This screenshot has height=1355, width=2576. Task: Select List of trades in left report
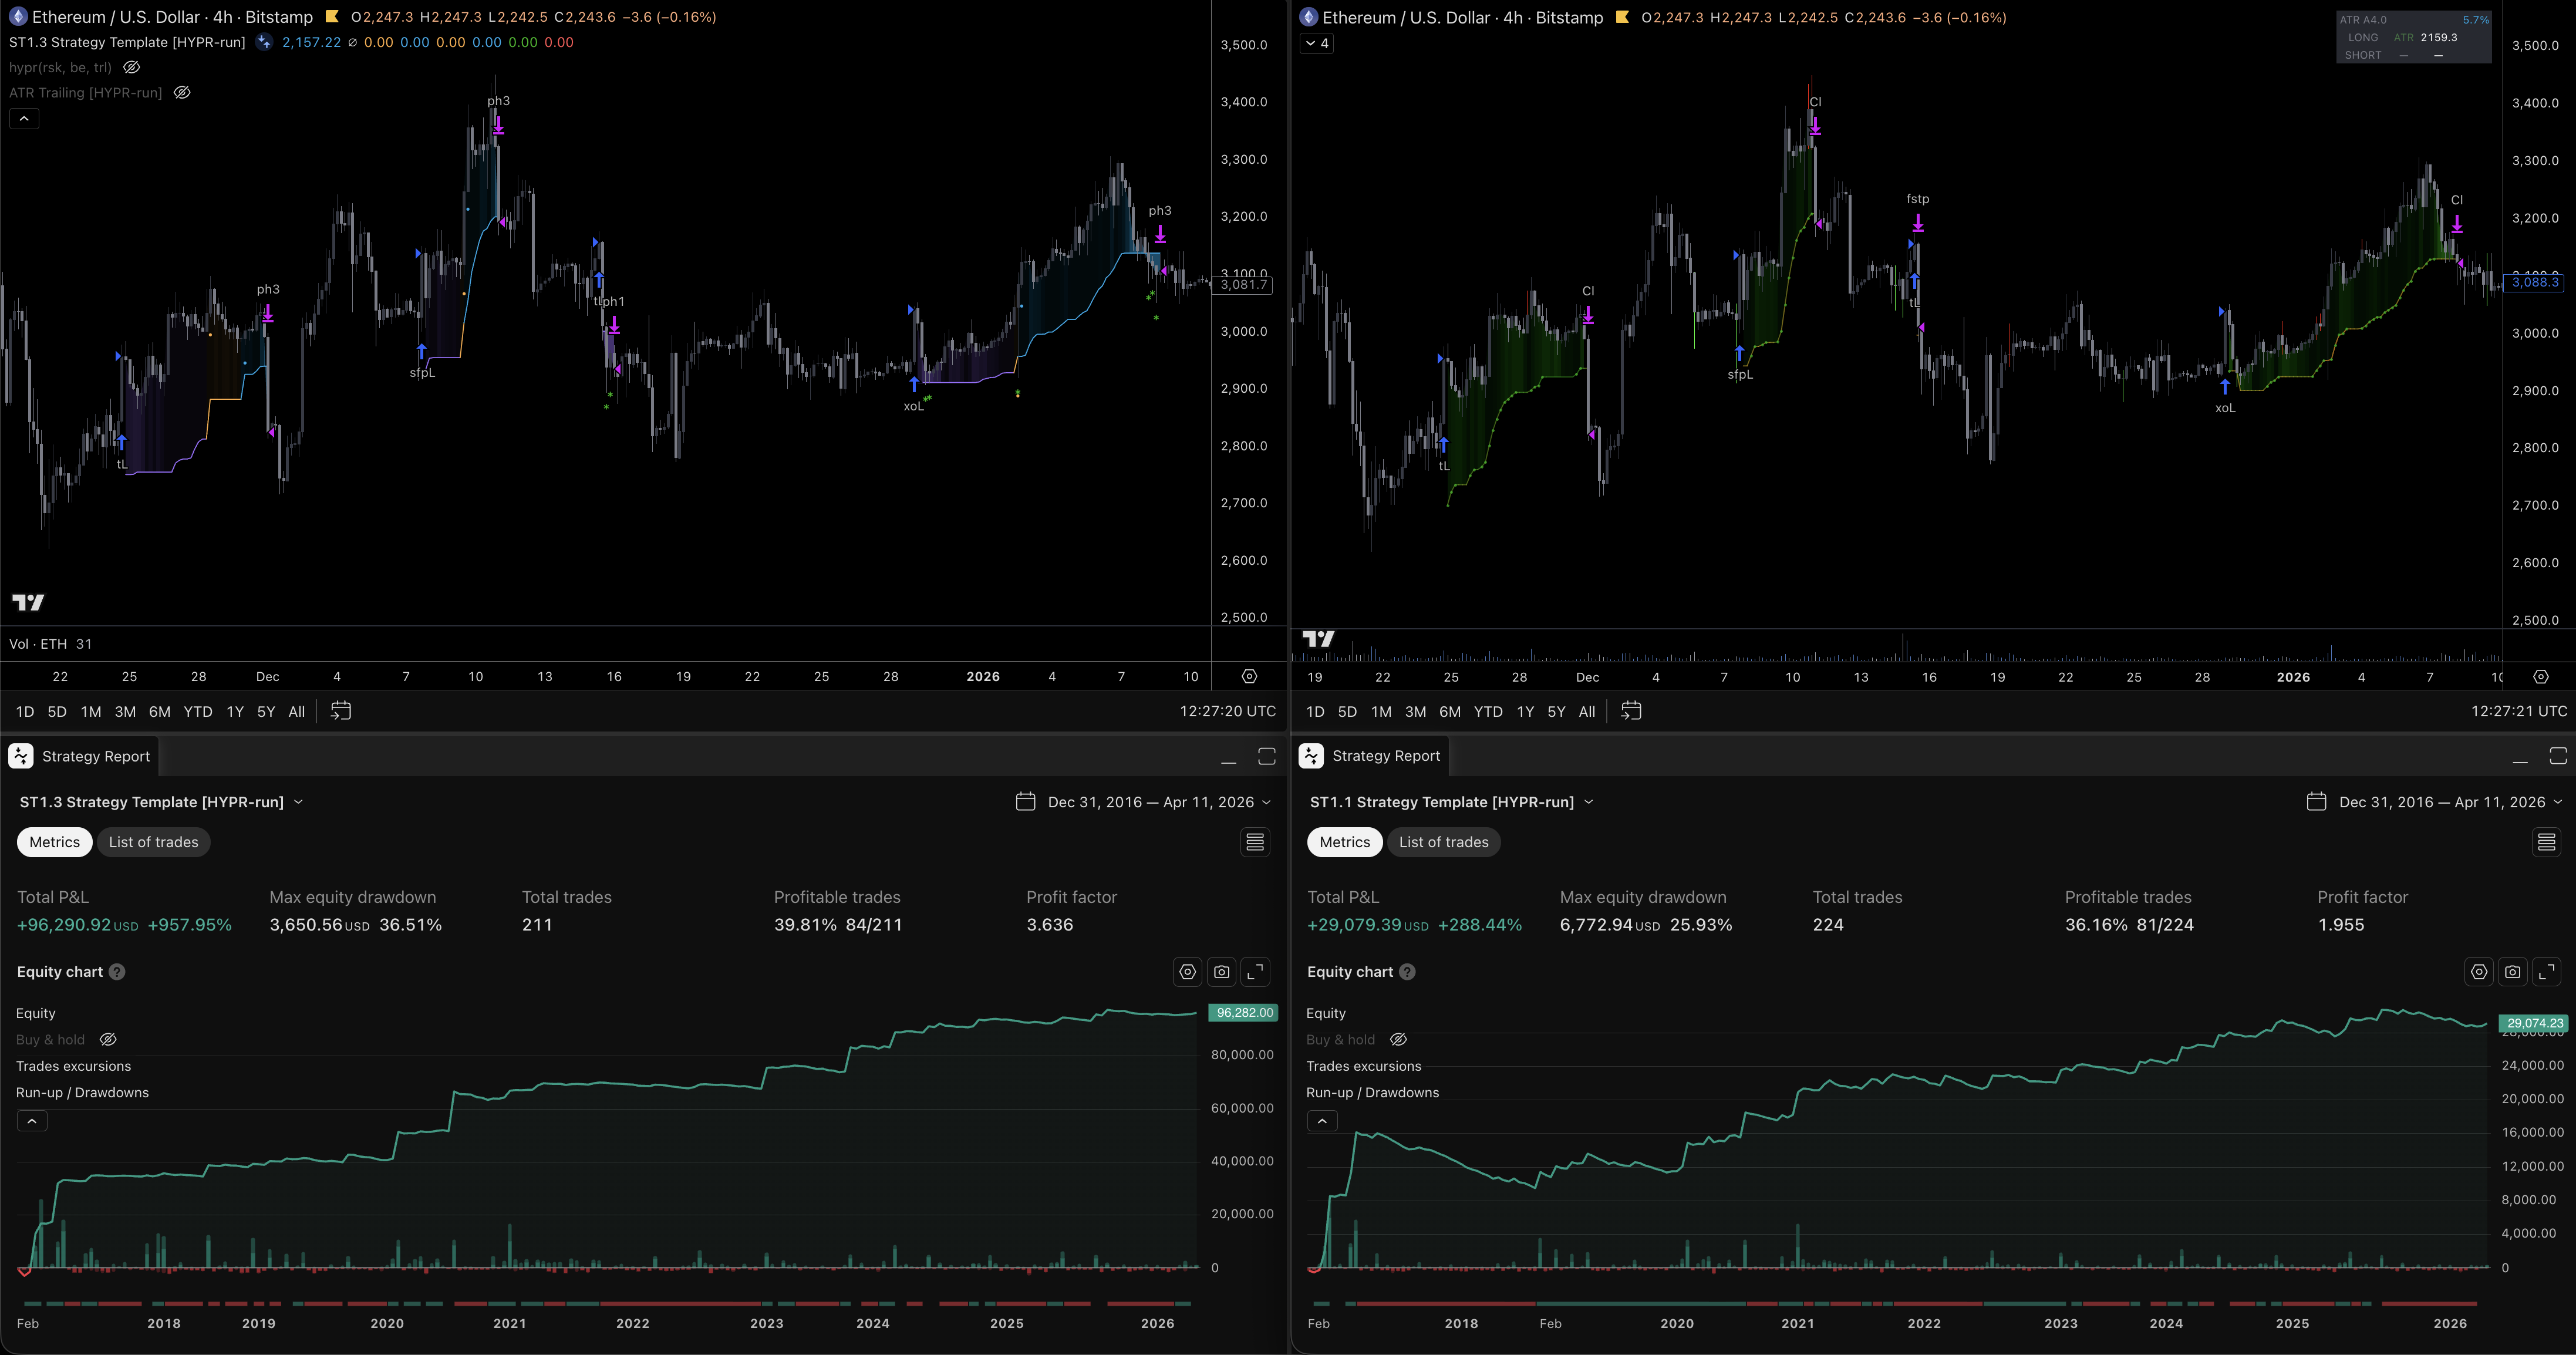(x=153, y=842)
